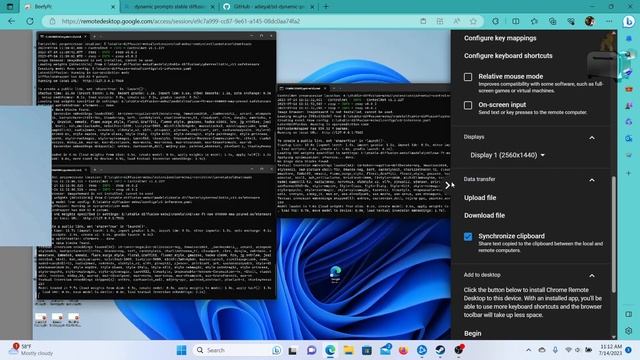The height and width of the screenshot is (360, 640).
Task: Open the Display 1 (2560x1440) dropdown
Action: 507,155
